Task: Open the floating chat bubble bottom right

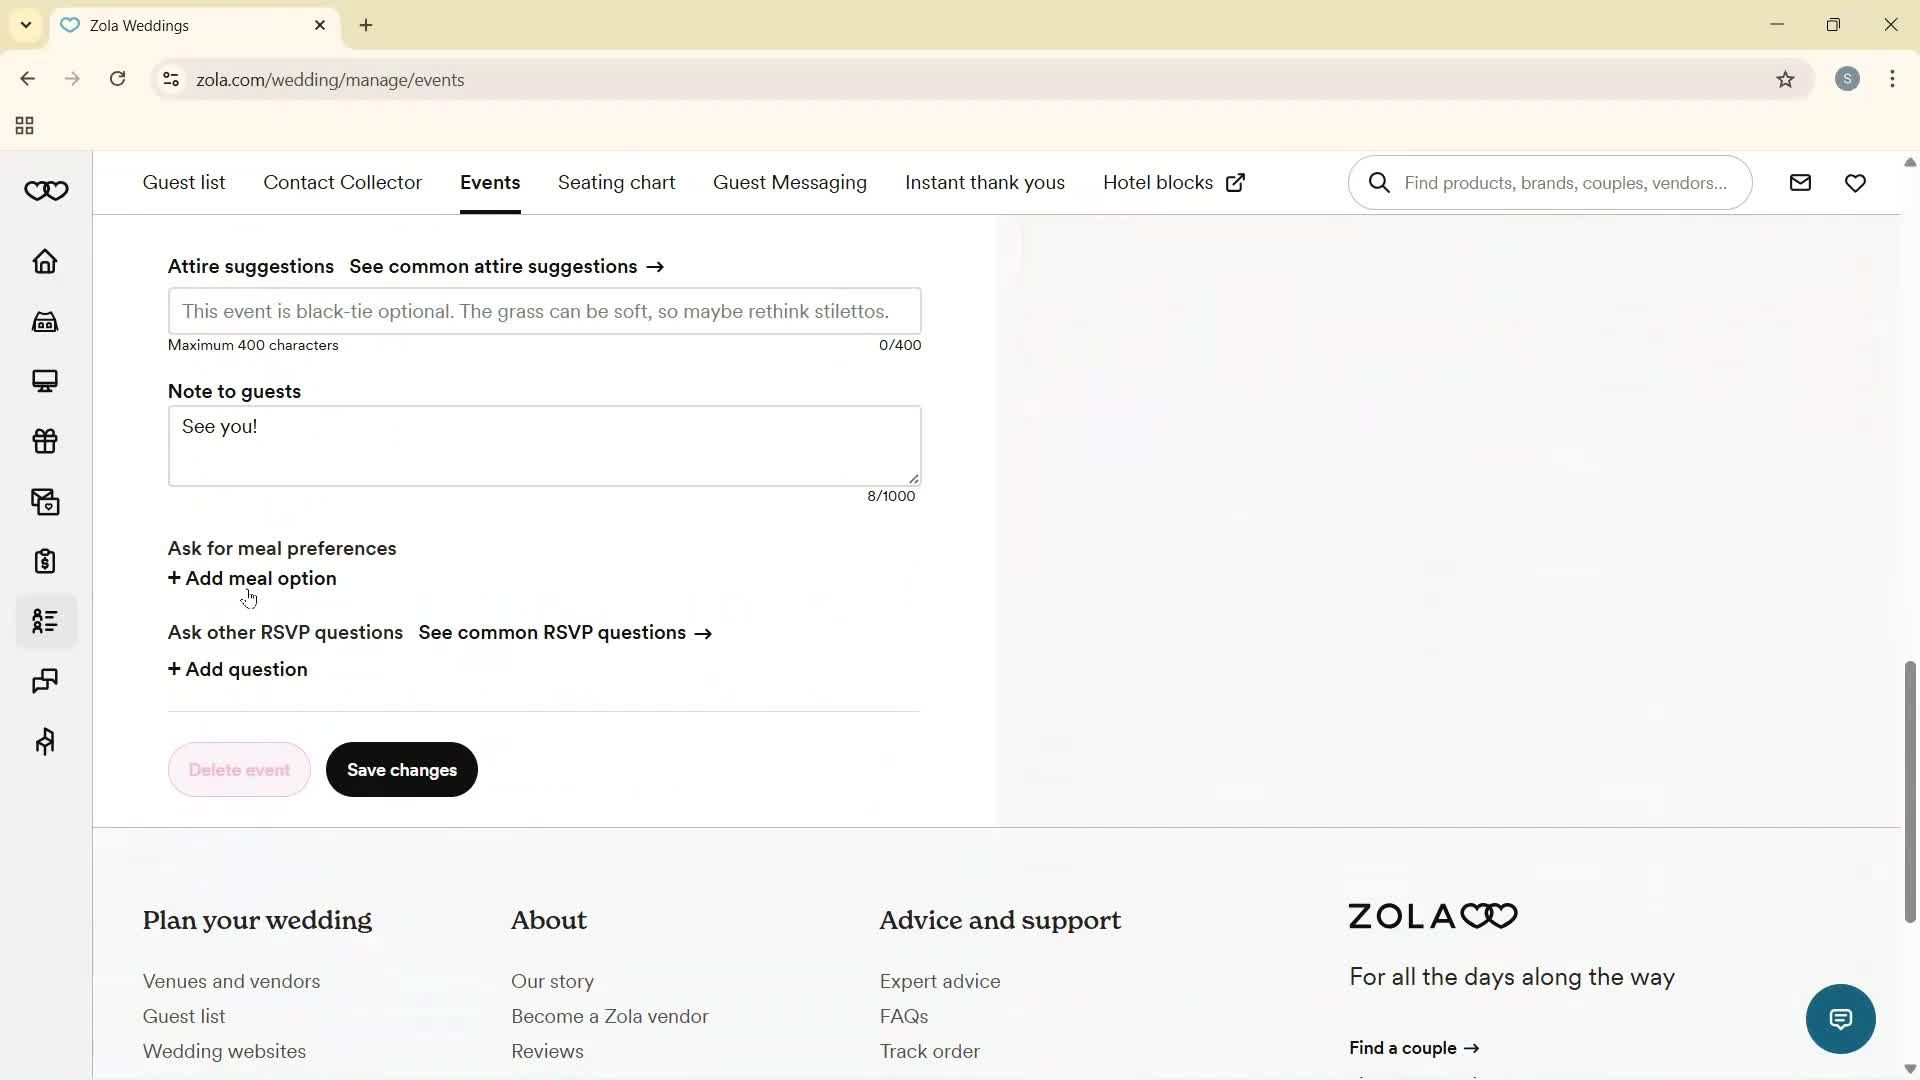Action: pos(1840,1018)
